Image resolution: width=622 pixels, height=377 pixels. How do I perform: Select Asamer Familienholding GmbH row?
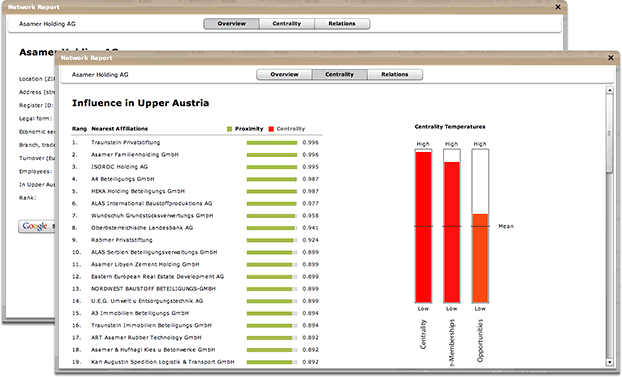pos(196,155)
